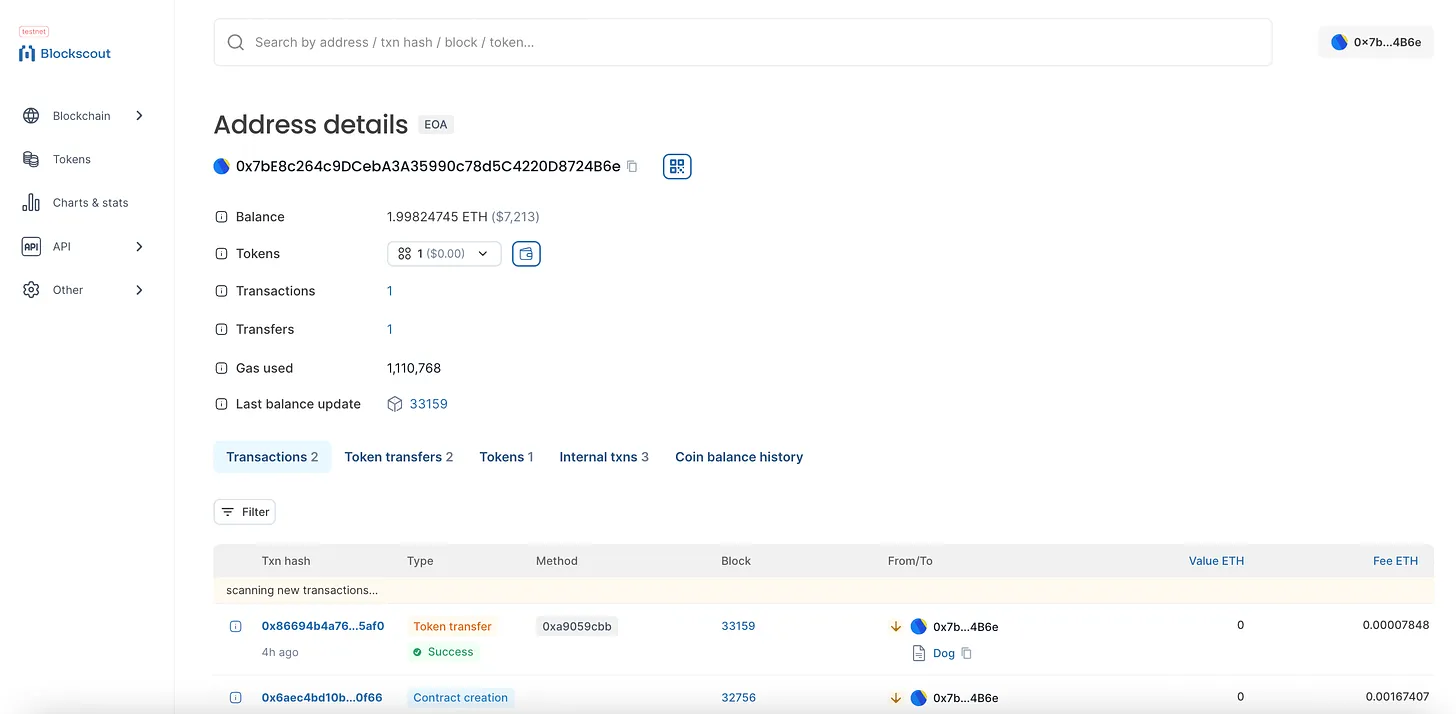
Task: Click the Last balance update info icon
Action: pos(221,404)
